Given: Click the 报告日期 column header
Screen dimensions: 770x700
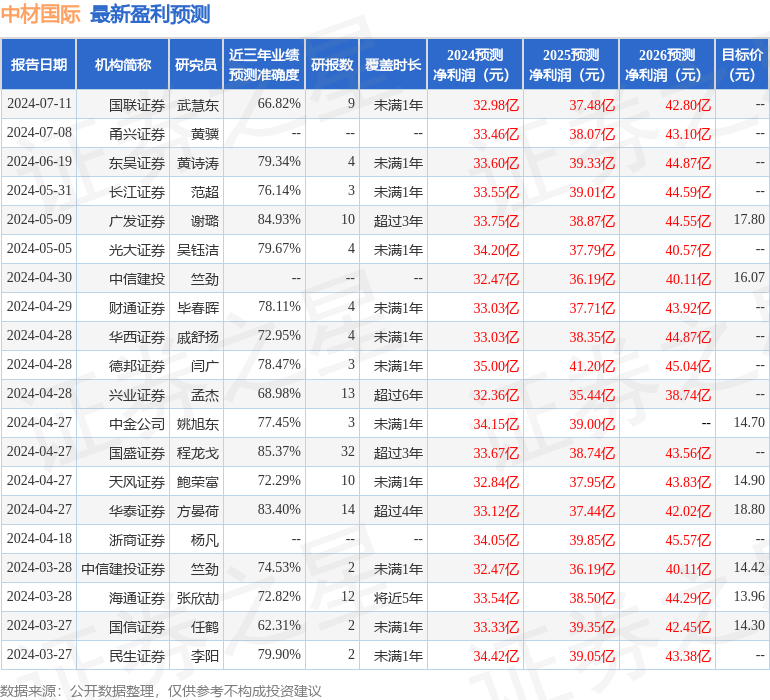Looking at the screenshot, I should (x=39, y=64).
